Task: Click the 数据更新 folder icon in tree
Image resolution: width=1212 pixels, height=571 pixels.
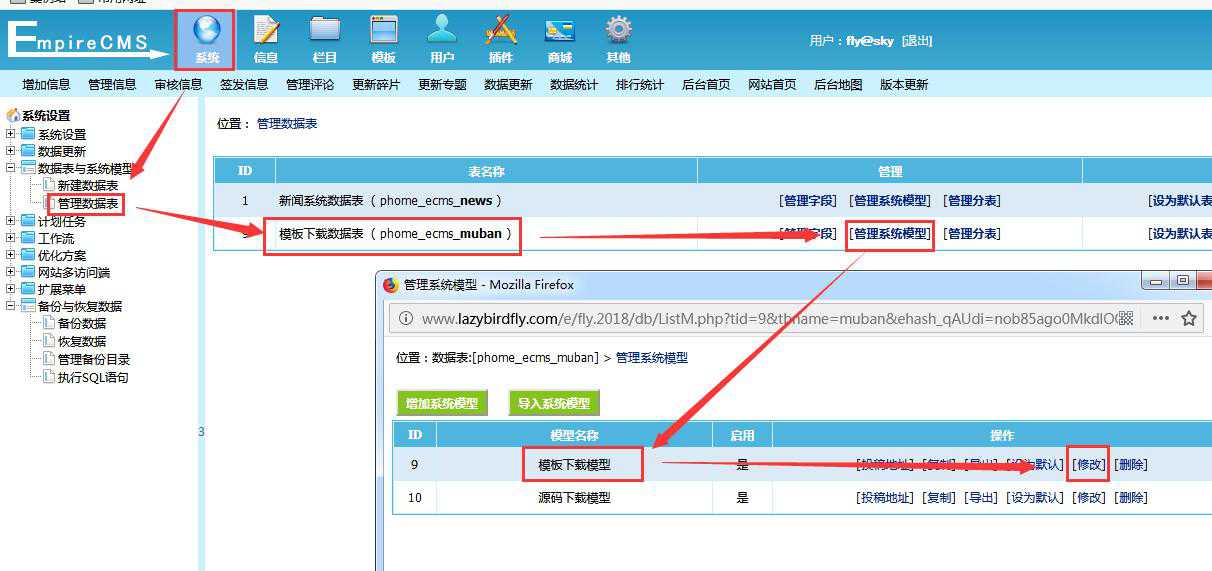Action: pyautogui.click(x=28, y=151)
